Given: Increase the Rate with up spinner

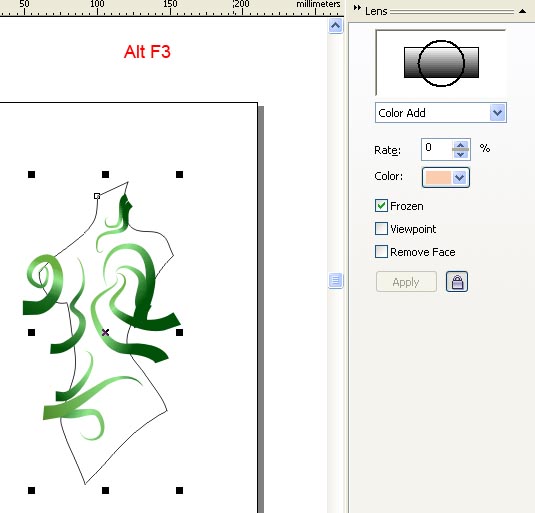Looking at the screenshot, I should click(x=461, y=145).
